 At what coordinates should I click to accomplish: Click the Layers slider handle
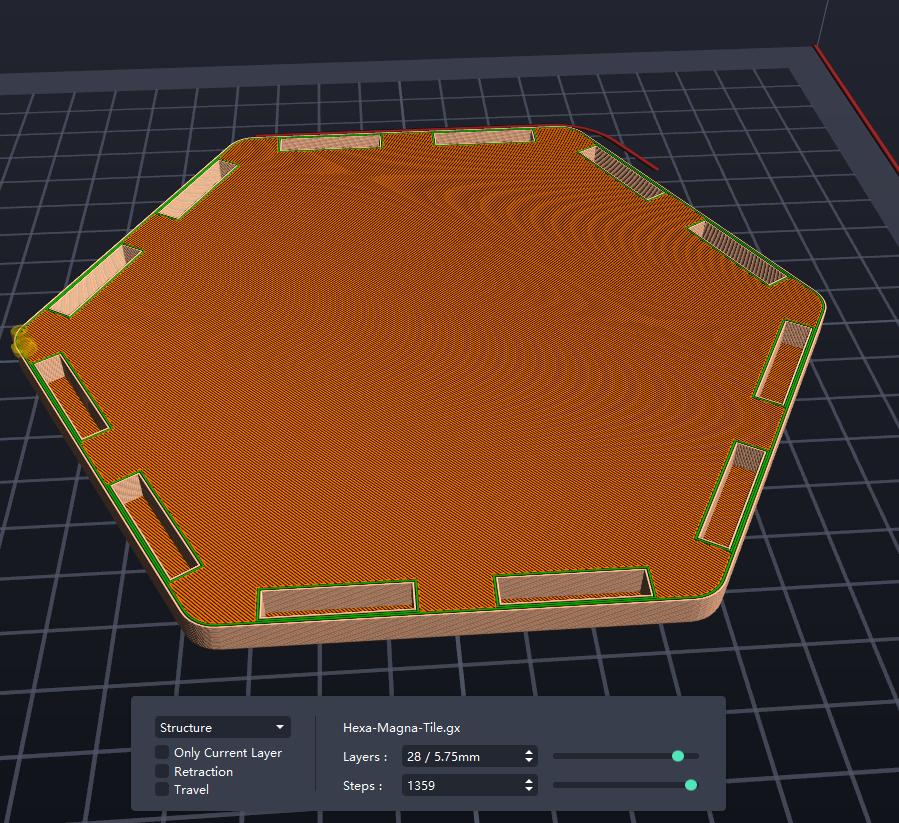coord(678,756)
